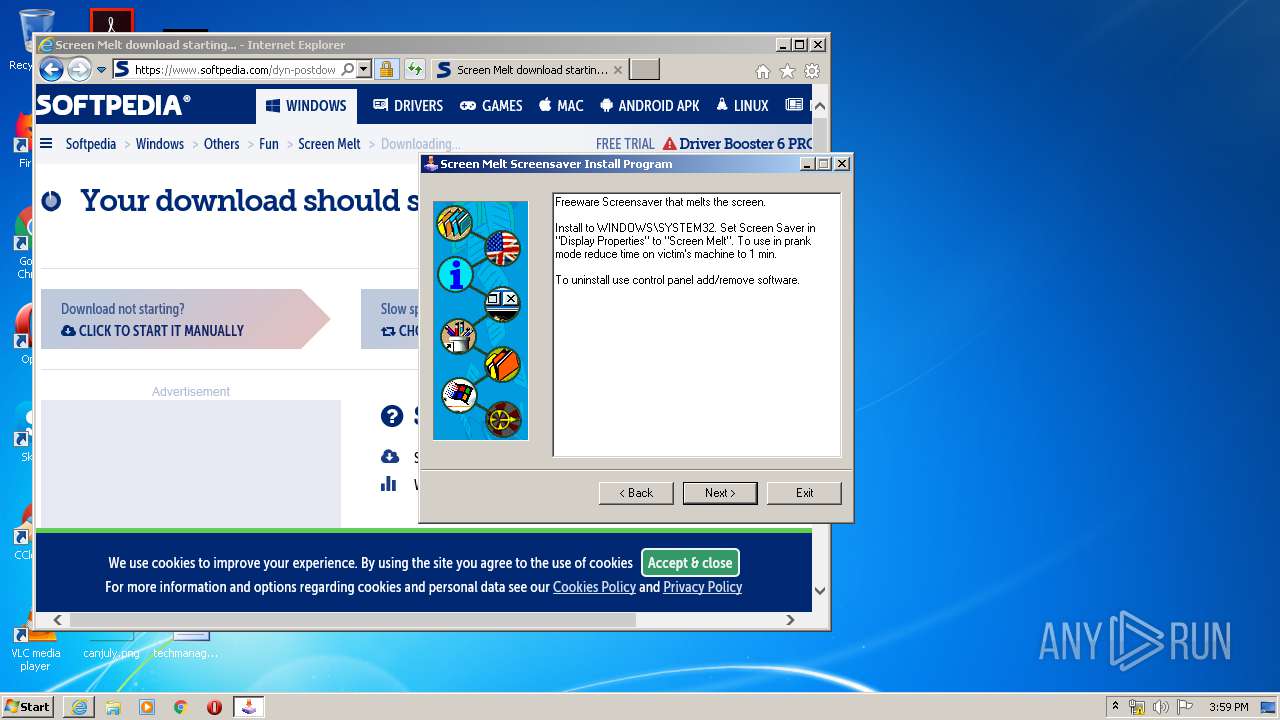Click the Windows breadcrumb link
Viewport: 1280px width, 720px height.
point(160,144)
